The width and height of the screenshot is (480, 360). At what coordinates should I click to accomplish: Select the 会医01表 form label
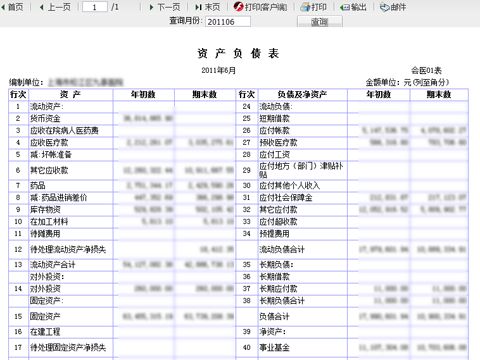pyautogui.click(x=426, y=71)
